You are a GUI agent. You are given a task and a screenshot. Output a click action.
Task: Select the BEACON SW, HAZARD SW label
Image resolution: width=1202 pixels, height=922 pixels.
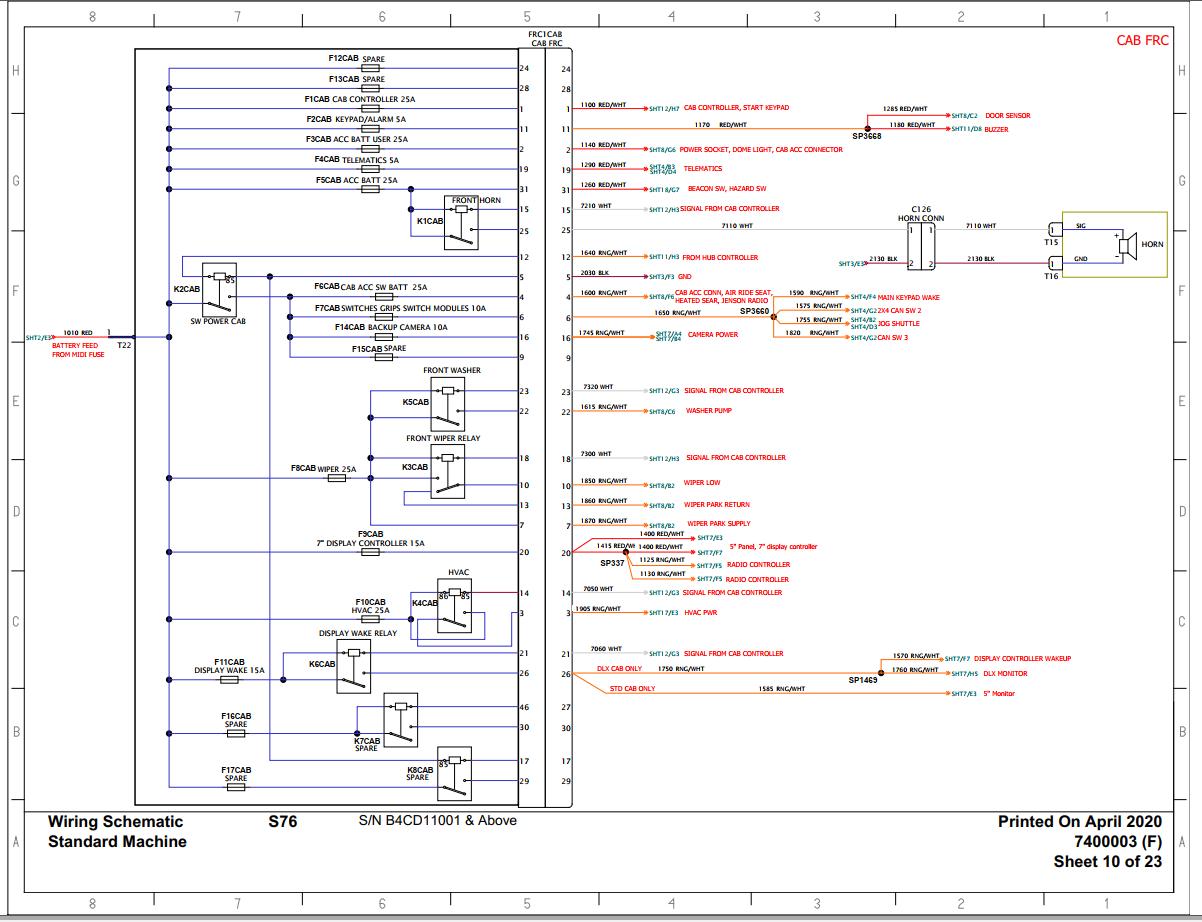(727, 189)
